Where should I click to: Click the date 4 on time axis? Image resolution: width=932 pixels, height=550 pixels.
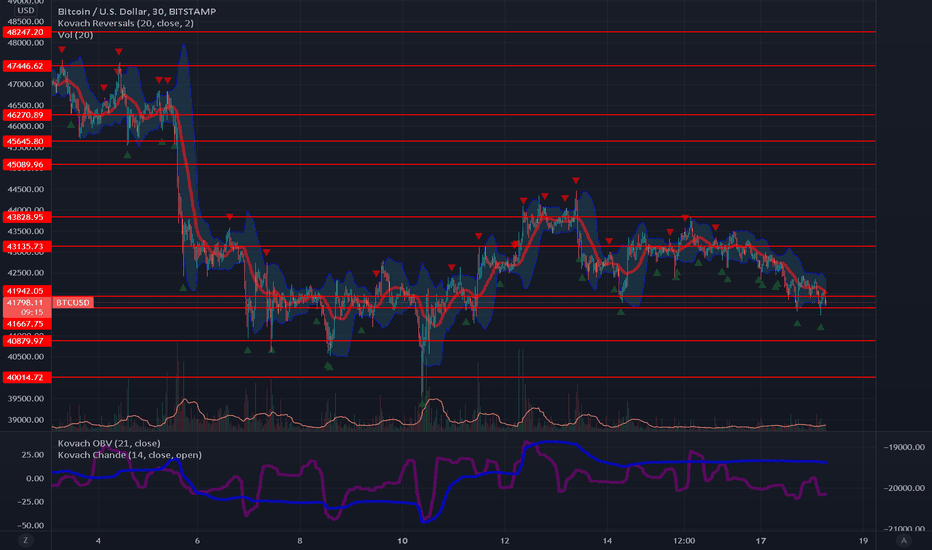click(98, 540)
